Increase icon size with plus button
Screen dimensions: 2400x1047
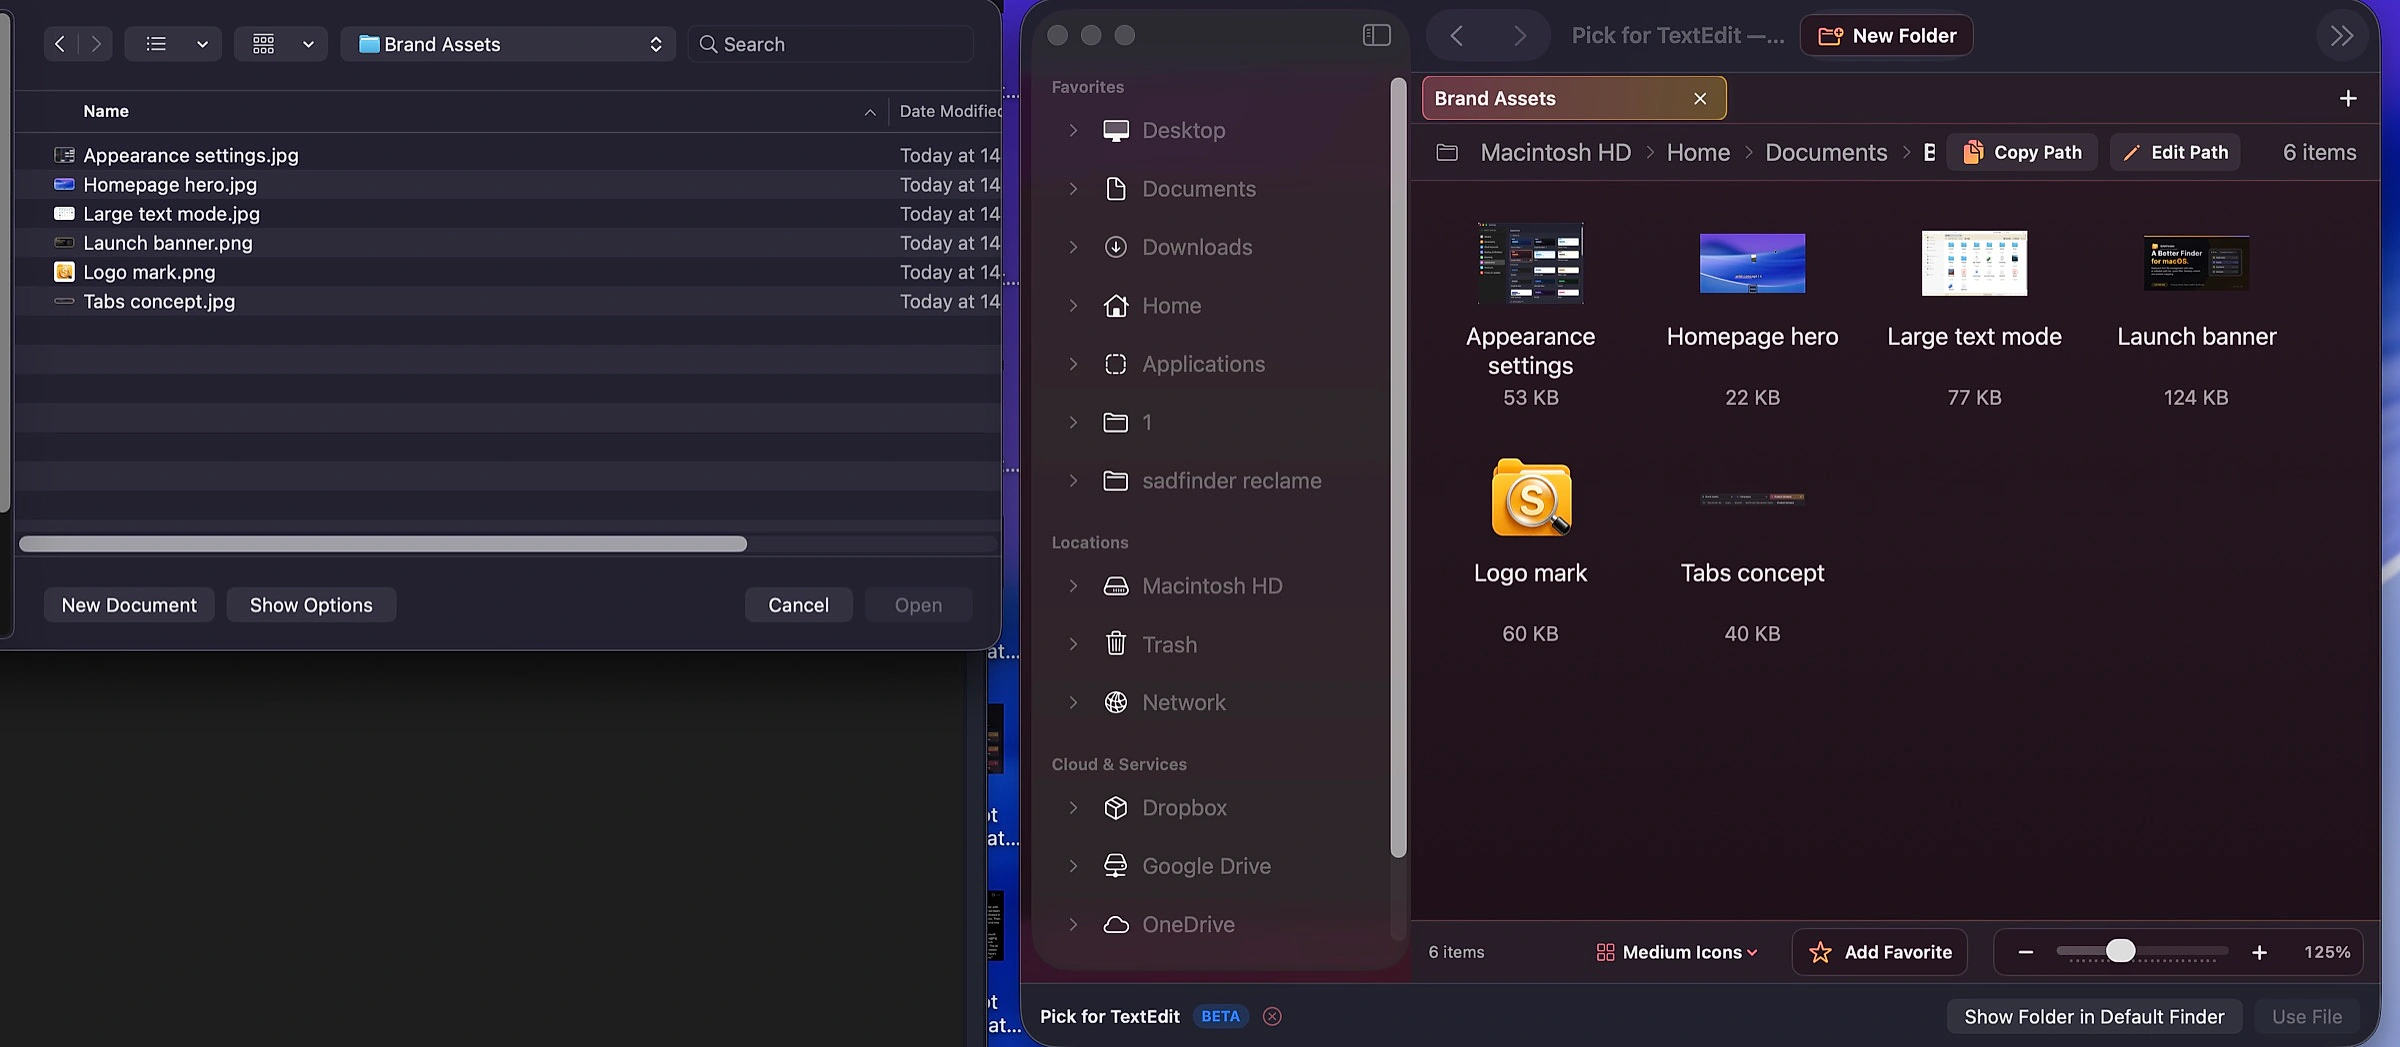pyautogui.click(x=2259, y=953)
